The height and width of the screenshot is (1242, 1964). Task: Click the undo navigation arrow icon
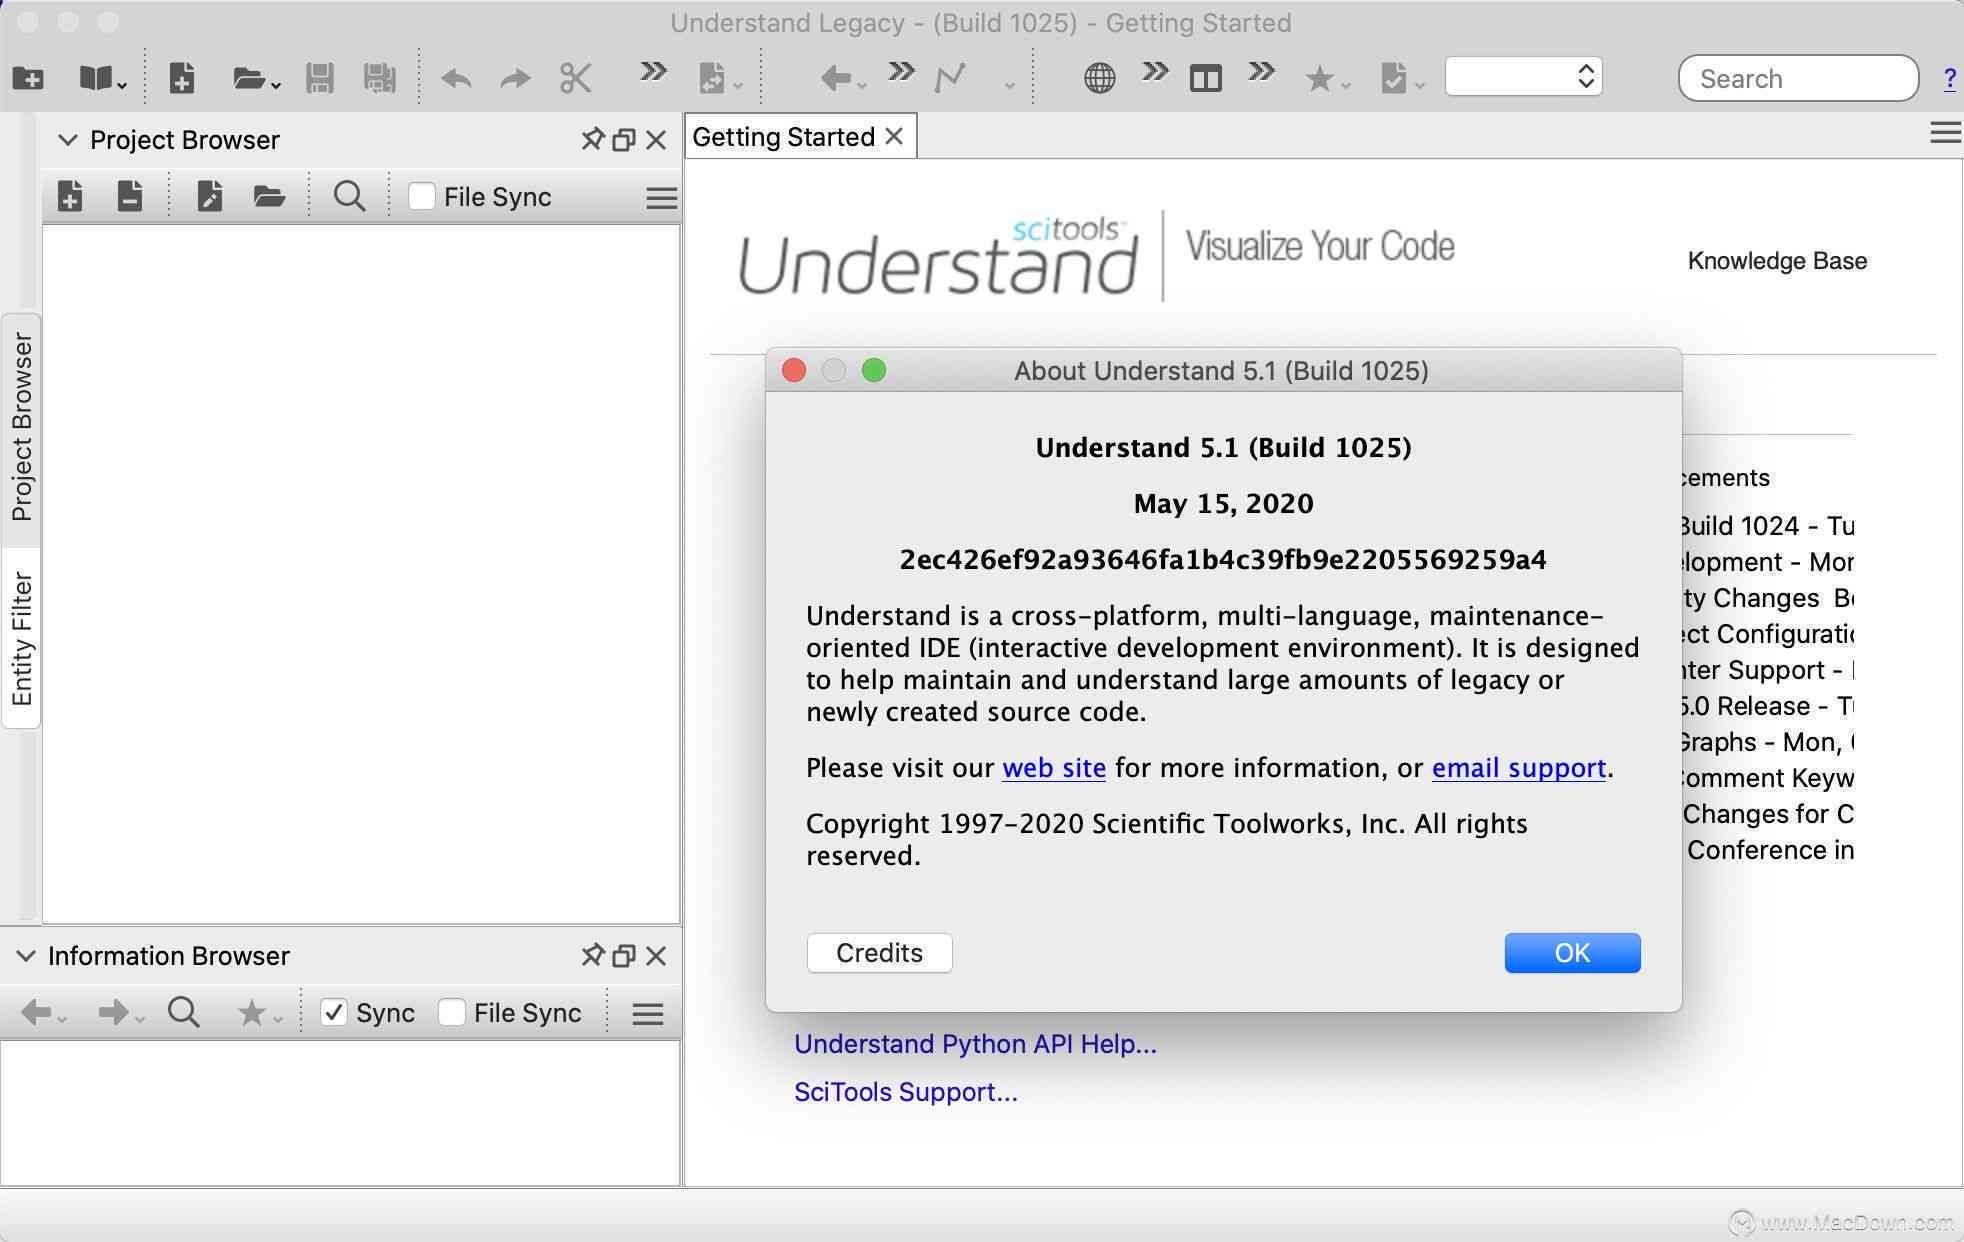[x=456, y=77]
